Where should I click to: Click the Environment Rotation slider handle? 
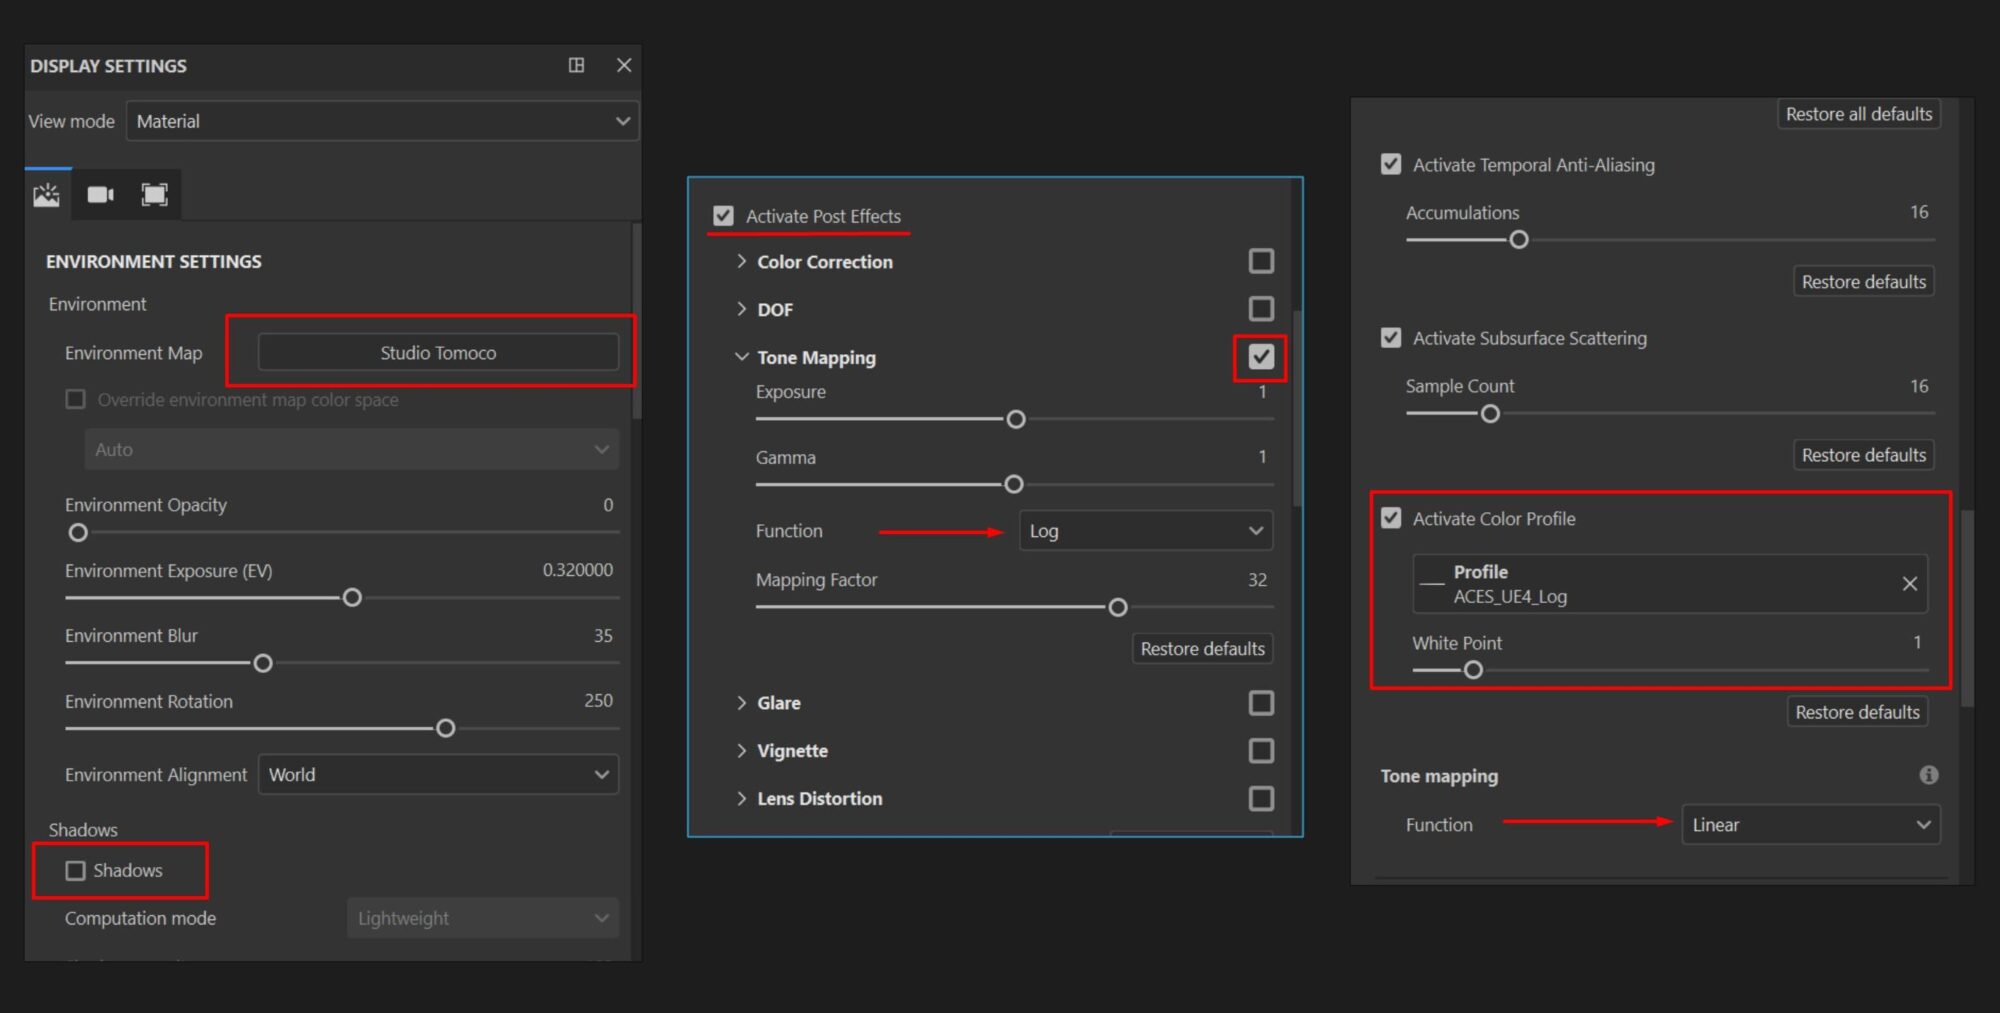446,729
